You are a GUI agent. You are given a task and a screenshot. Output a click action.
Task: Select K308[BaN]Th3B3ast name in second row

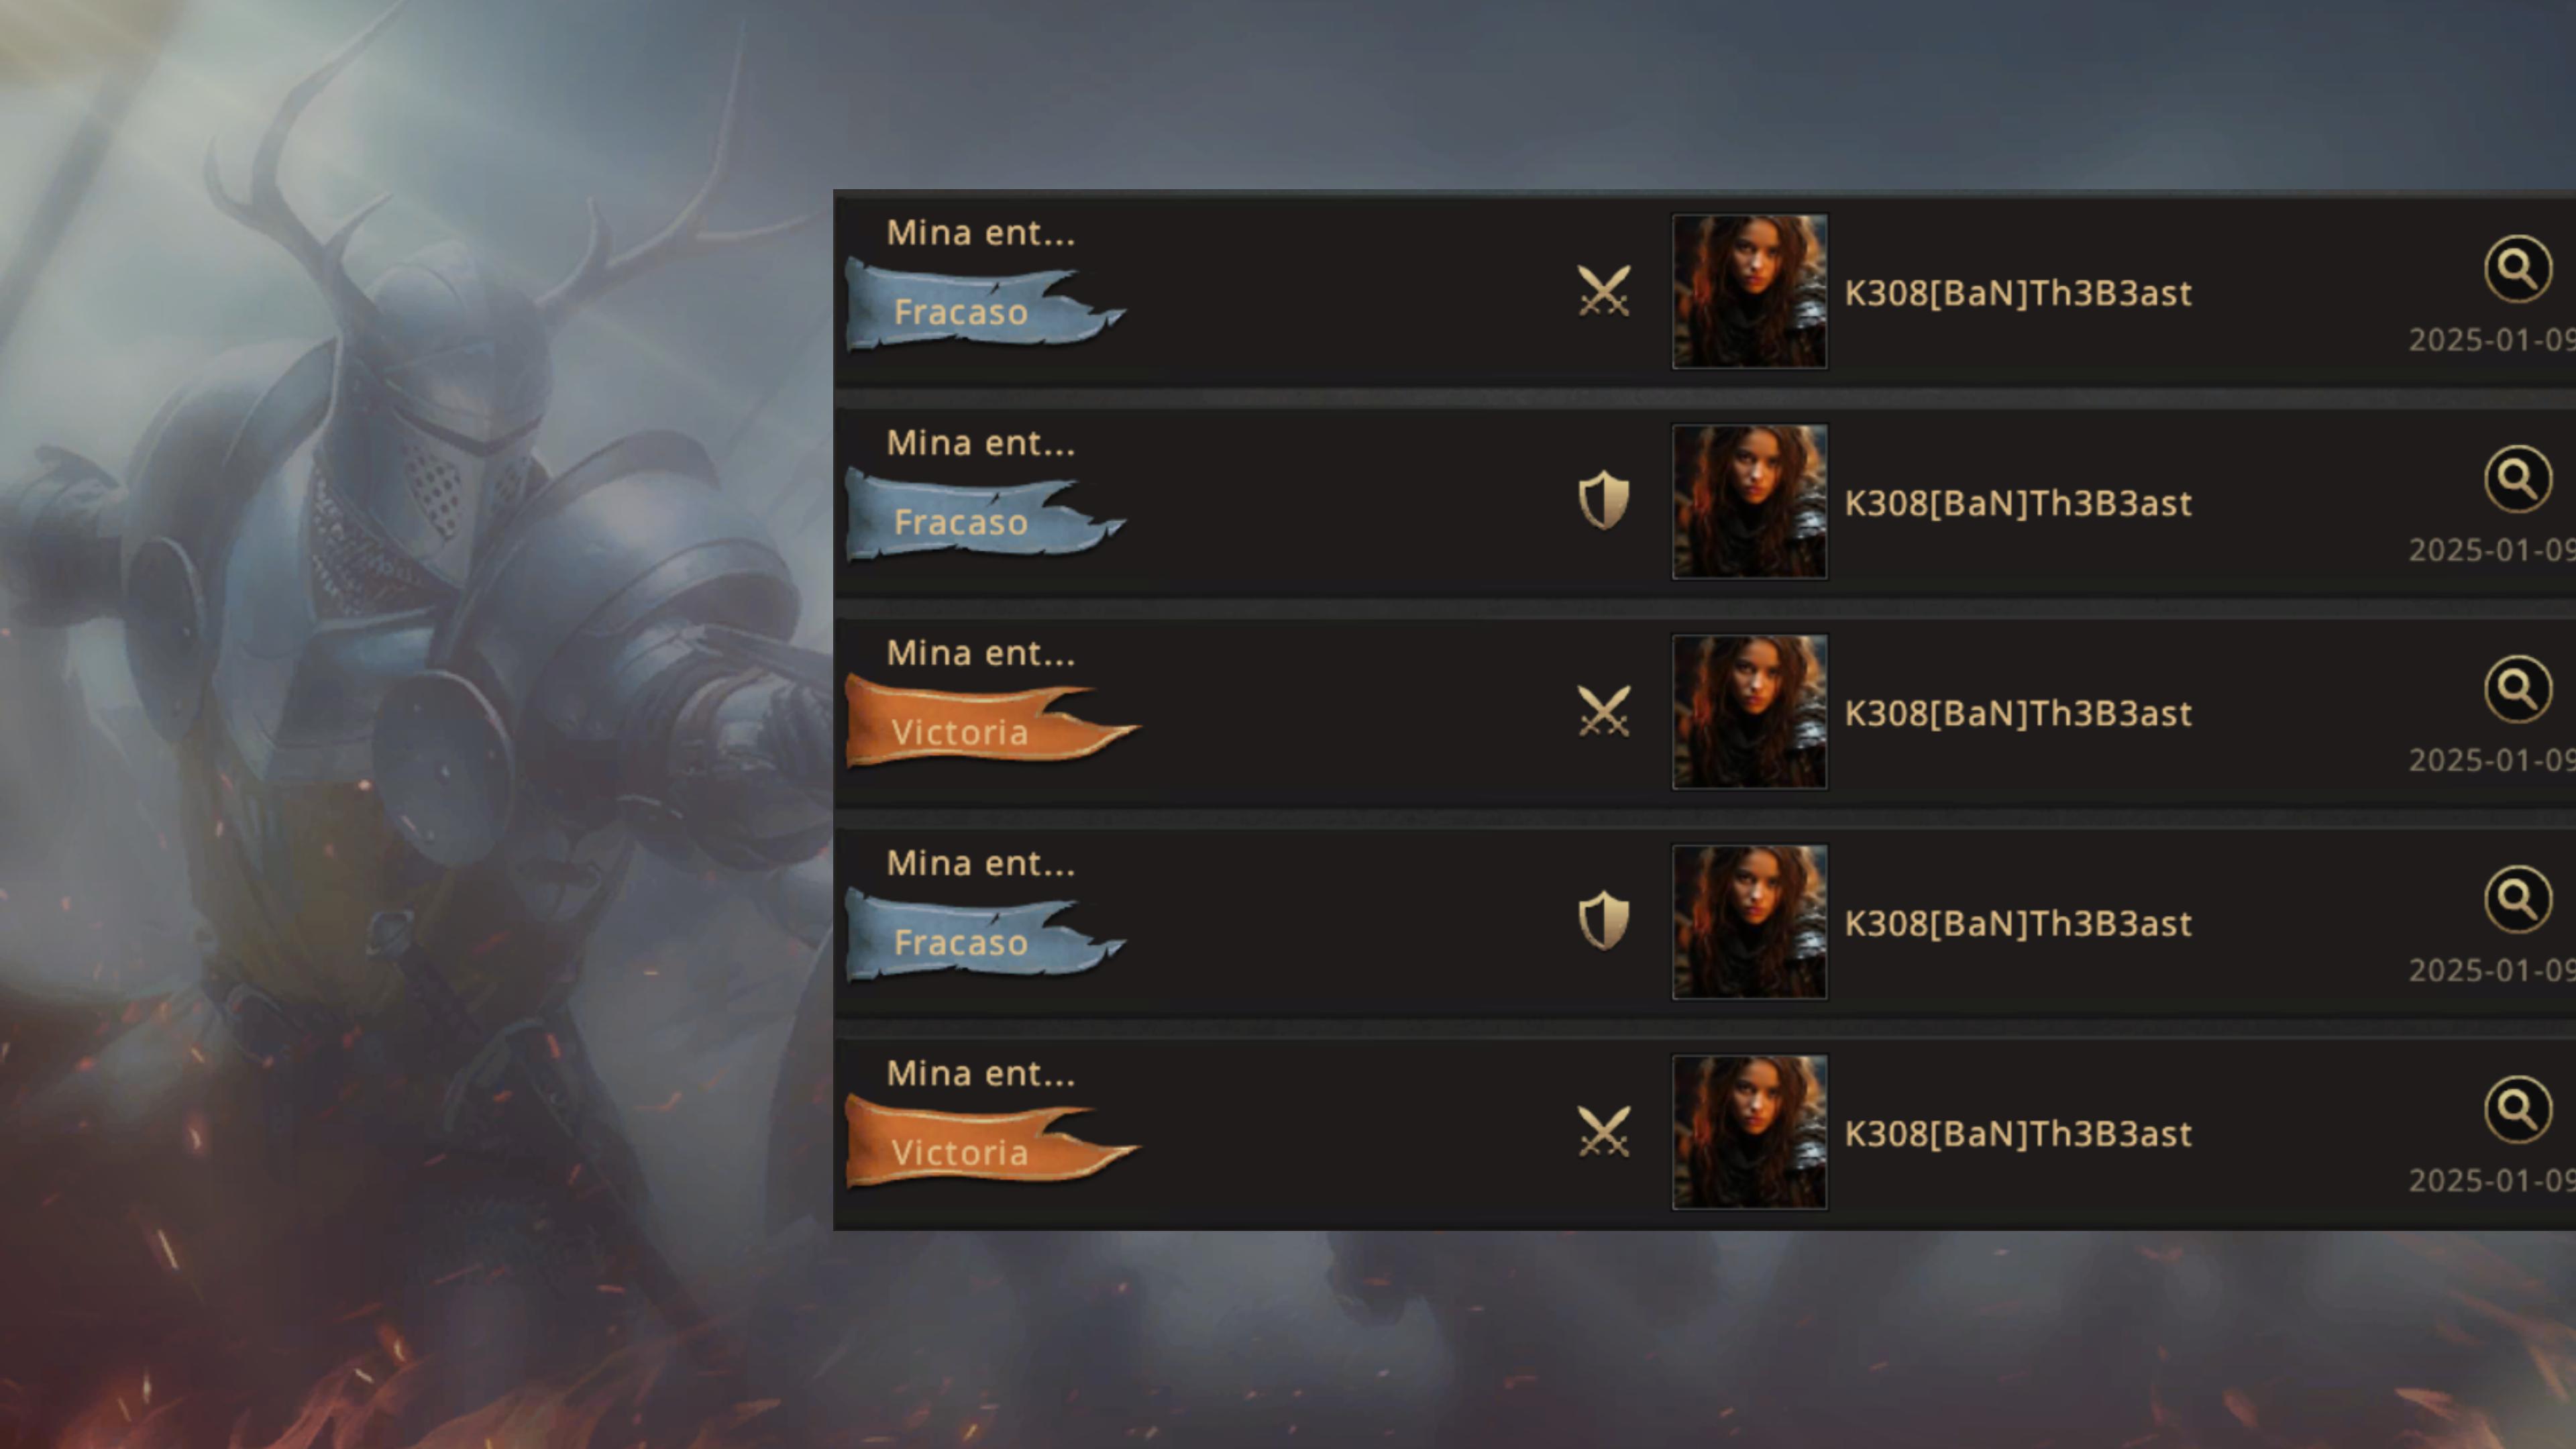click(2018, 503)
